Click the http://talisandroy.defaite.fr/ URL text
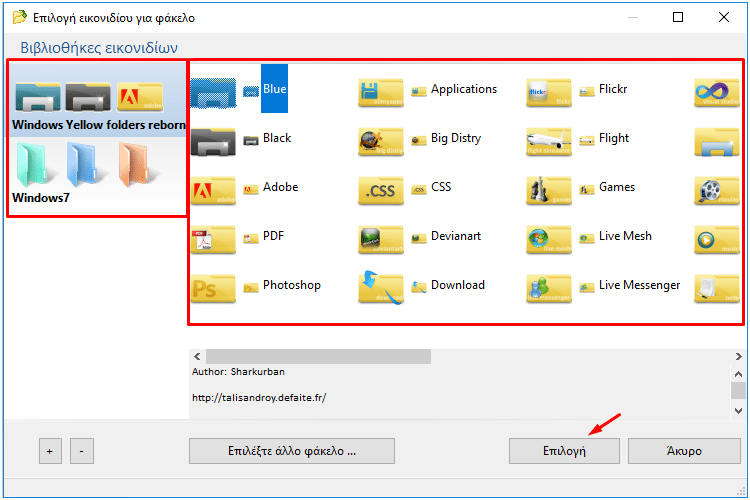Viewport: 750px width, 500px height. 259,398
